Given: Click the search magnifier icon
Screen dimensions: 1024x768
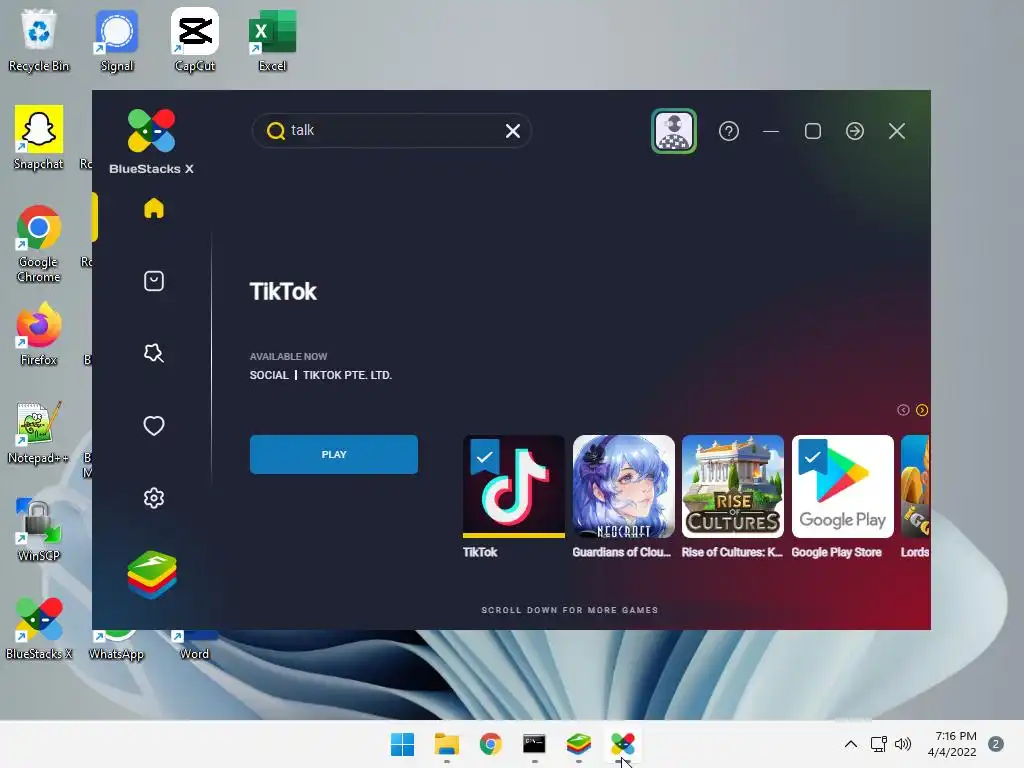Looking at the screenshot, I should point(276,131).
